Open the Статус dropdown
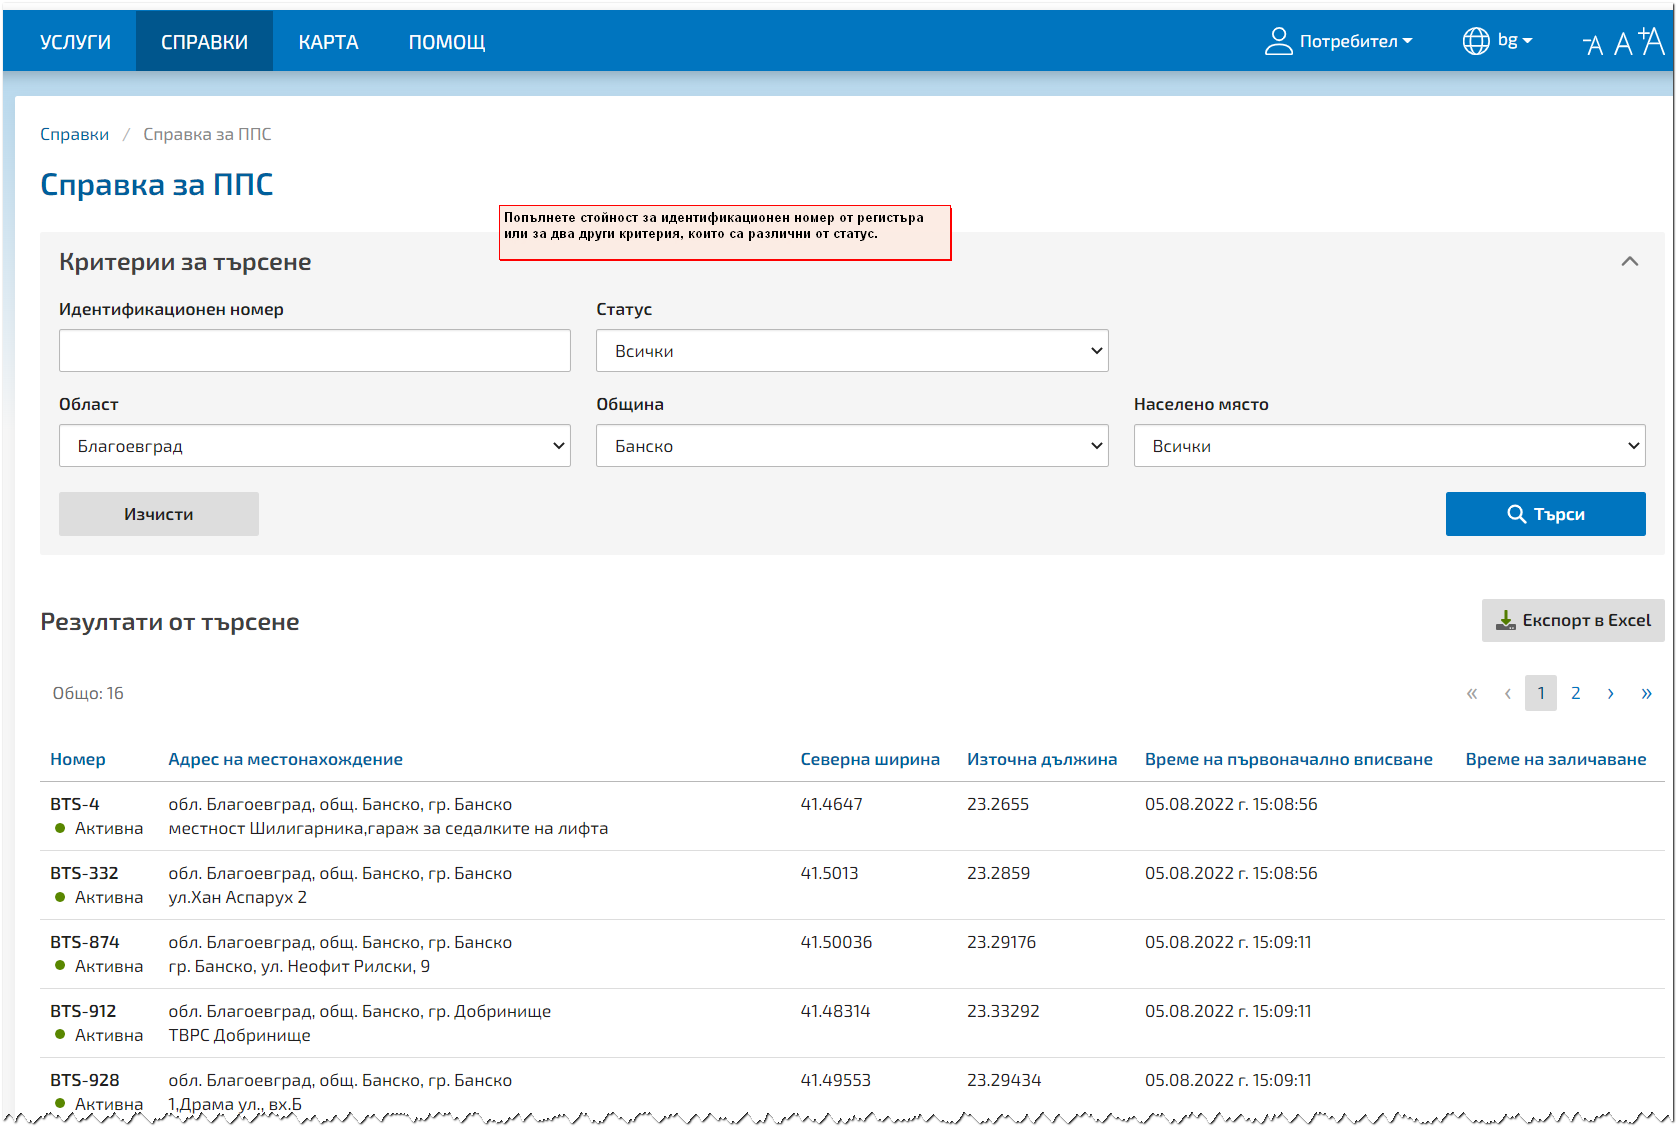The width and height of the screenshot is (1677, 1133). click(x=852, y=351)
